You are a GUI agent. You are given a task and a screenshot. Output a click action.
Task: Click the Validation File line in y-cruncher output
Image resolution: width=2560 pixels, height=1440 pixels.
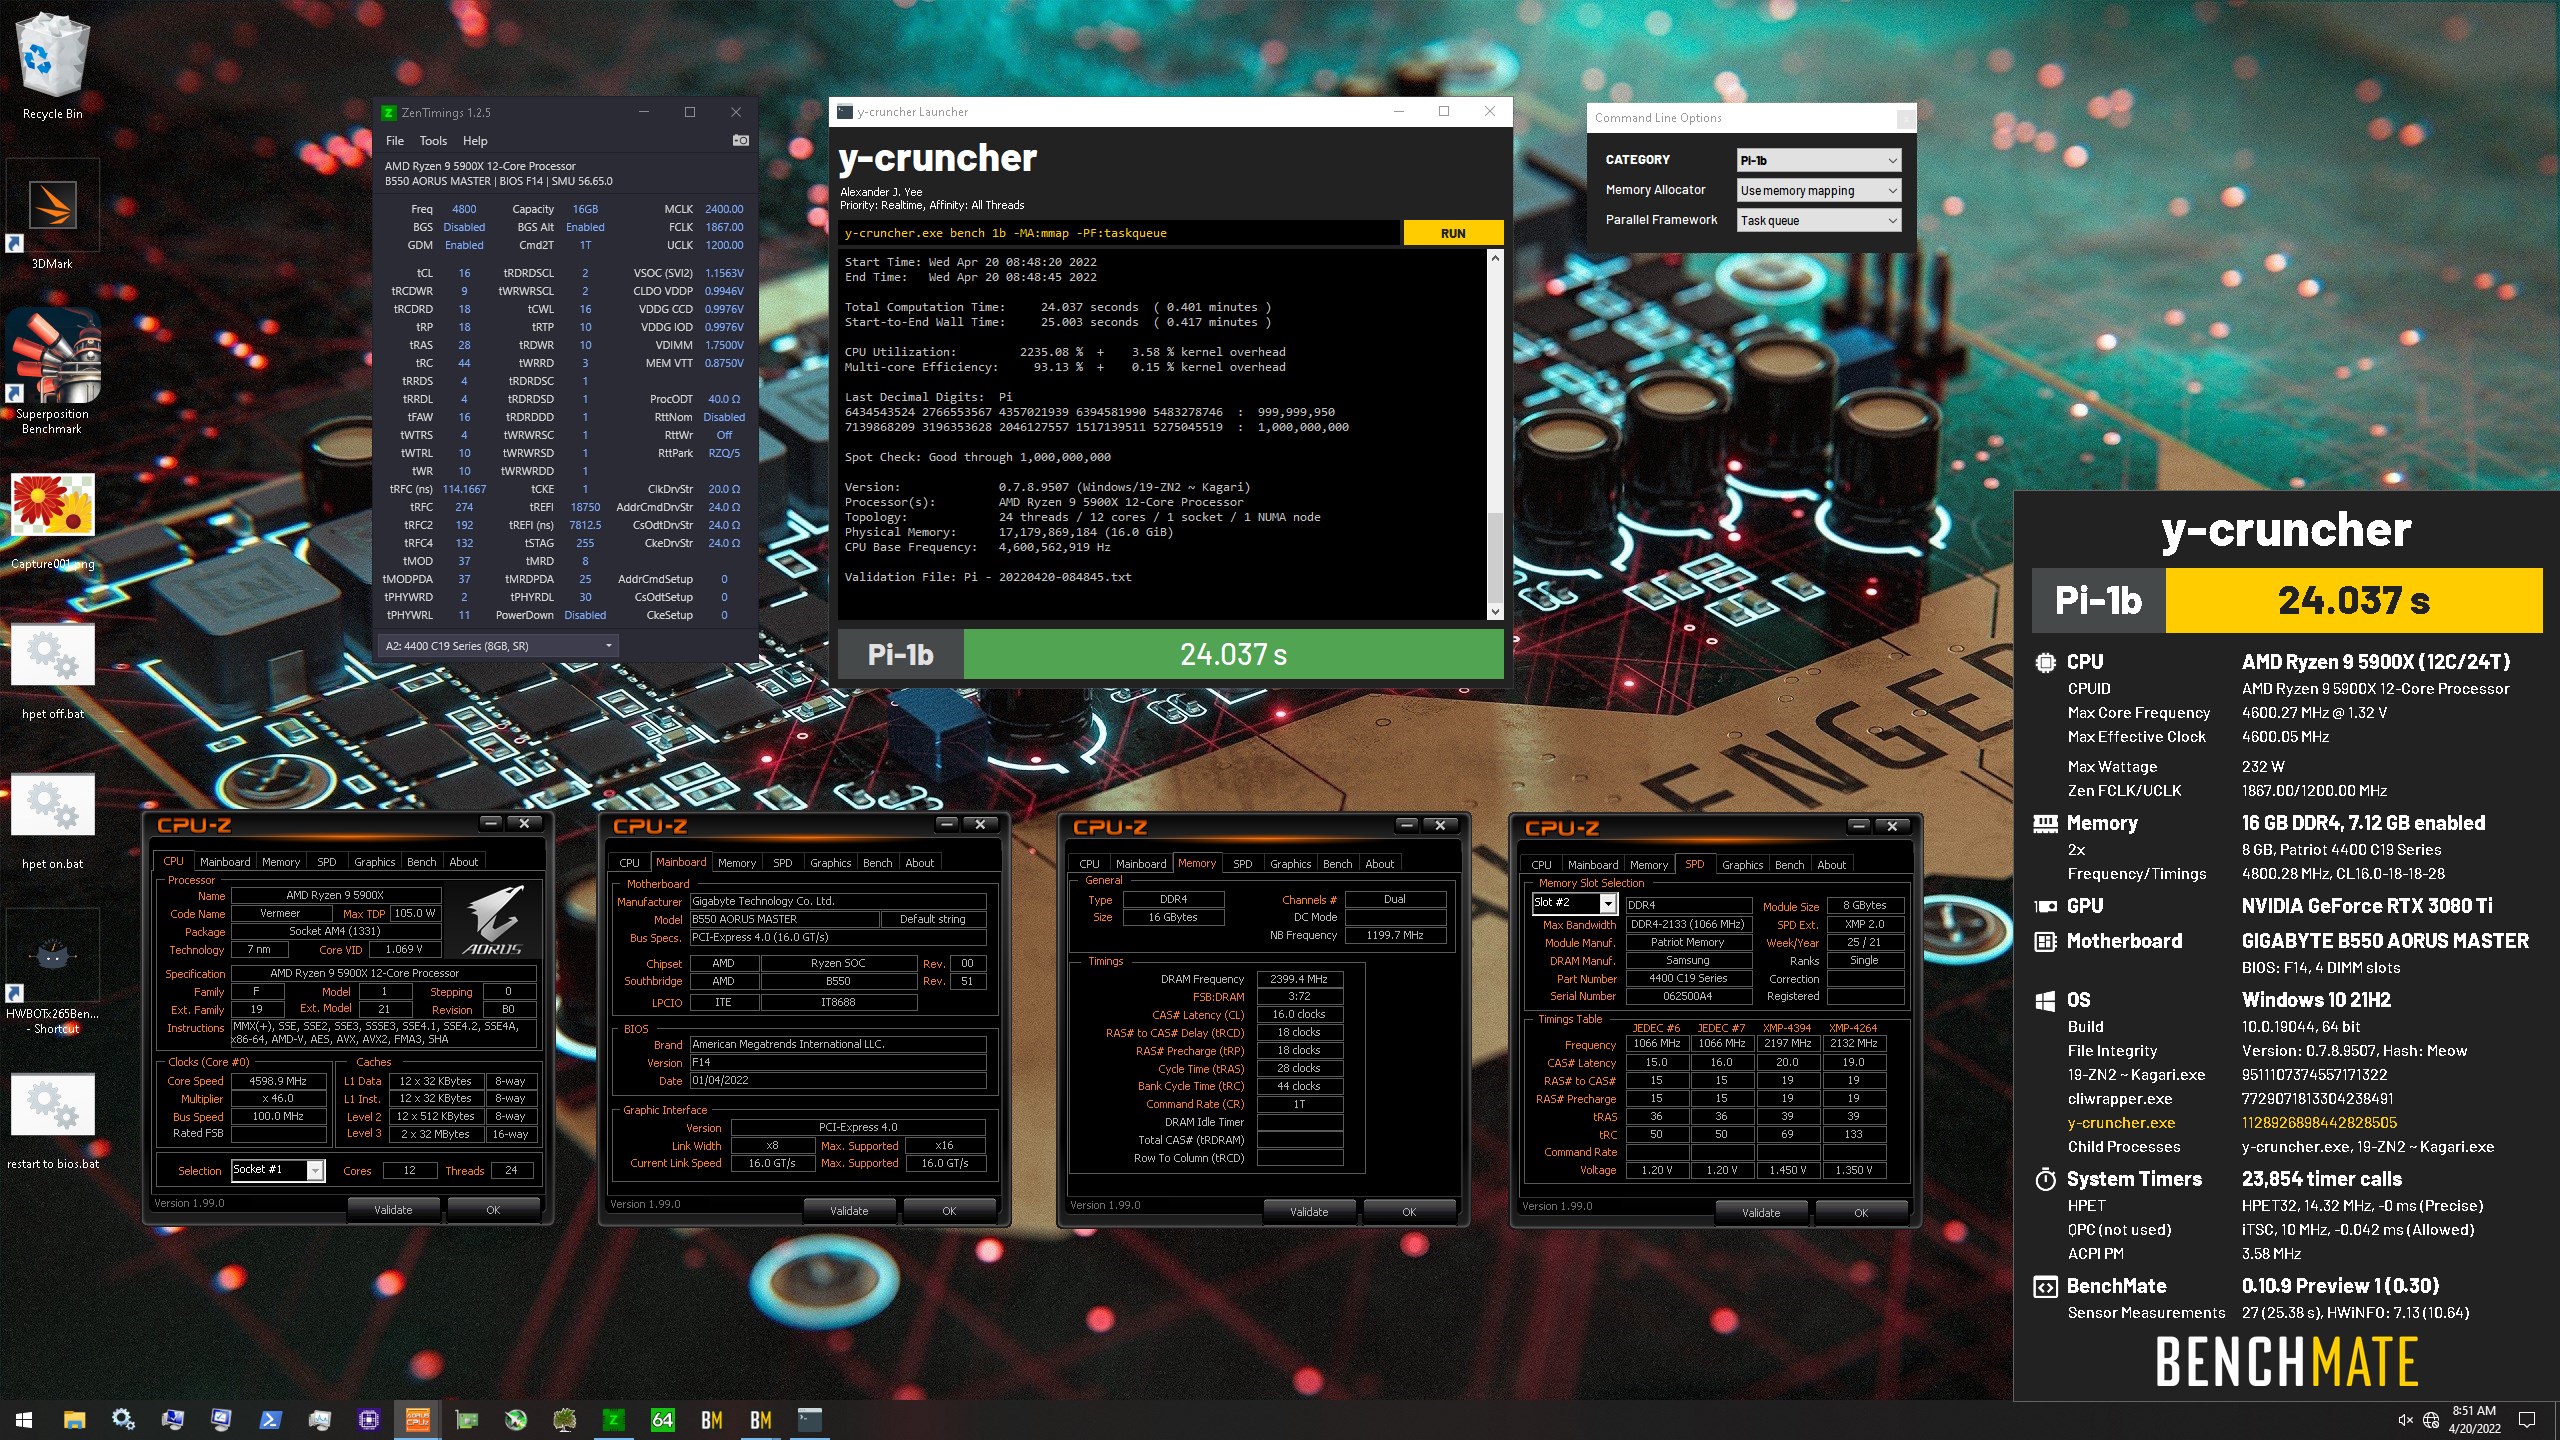988,577
